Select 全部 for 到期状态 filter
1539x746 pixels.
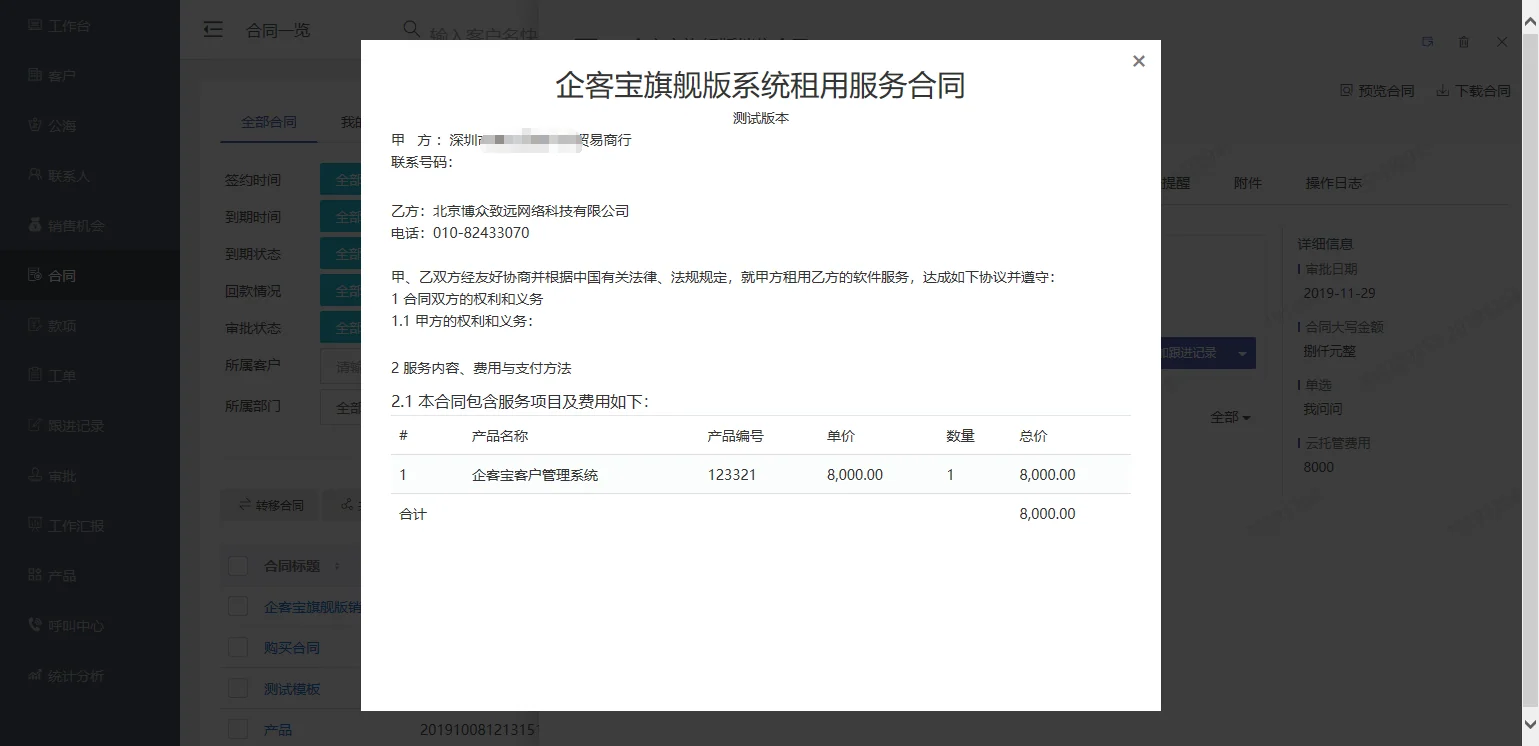coord(340,254)
